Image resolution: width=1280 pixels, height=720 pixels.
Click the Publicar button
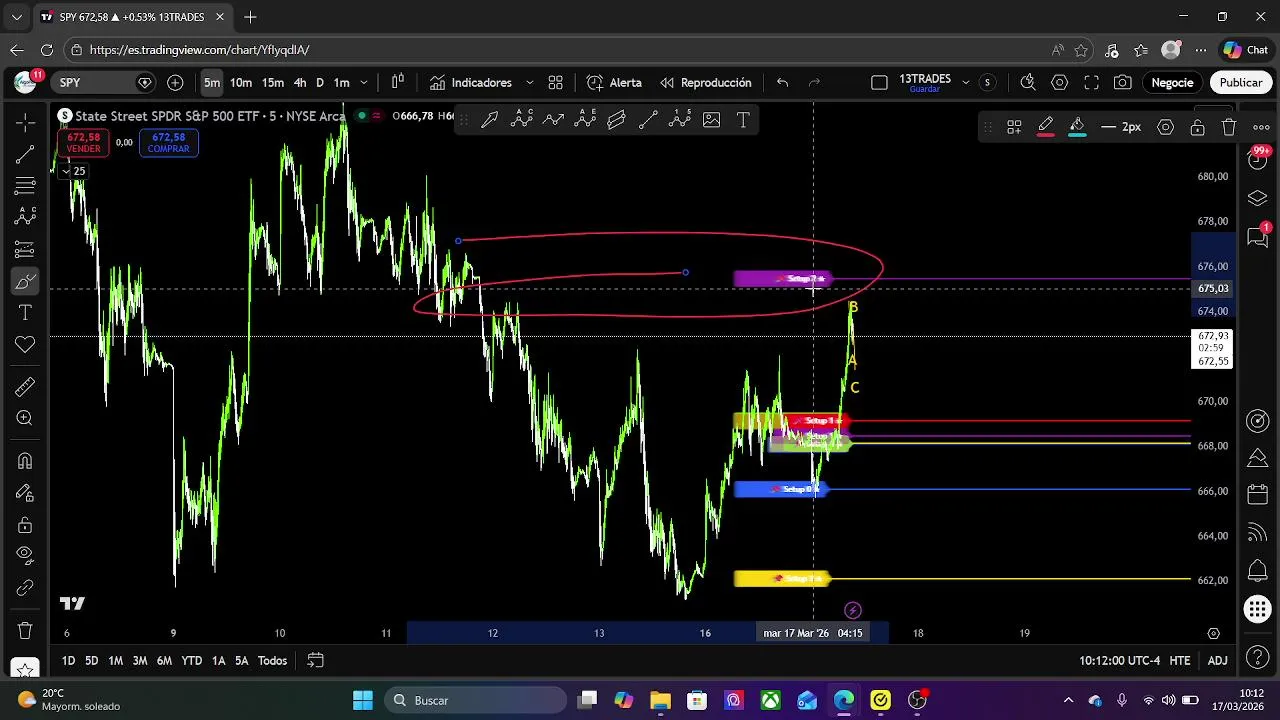pos(1240,83)
